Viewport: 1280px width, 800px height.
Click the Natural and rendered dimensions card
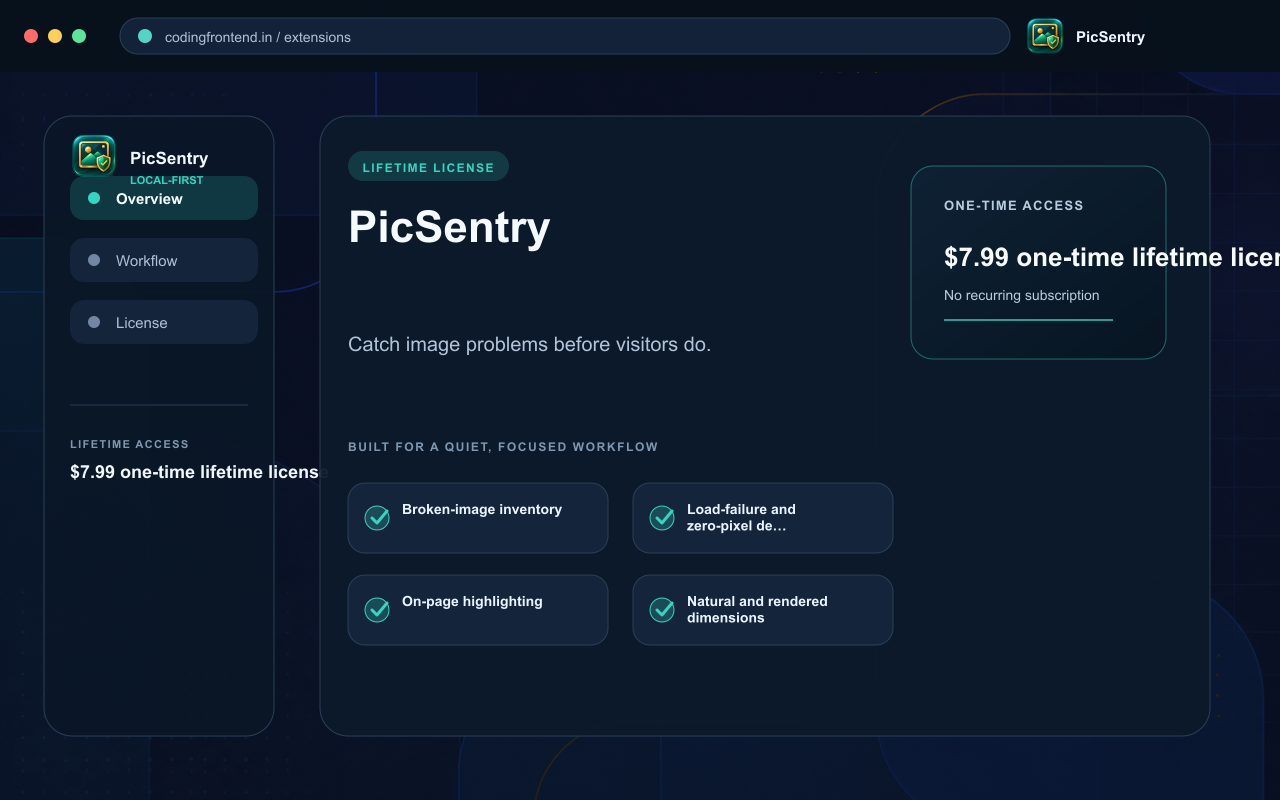pos(763,610)
